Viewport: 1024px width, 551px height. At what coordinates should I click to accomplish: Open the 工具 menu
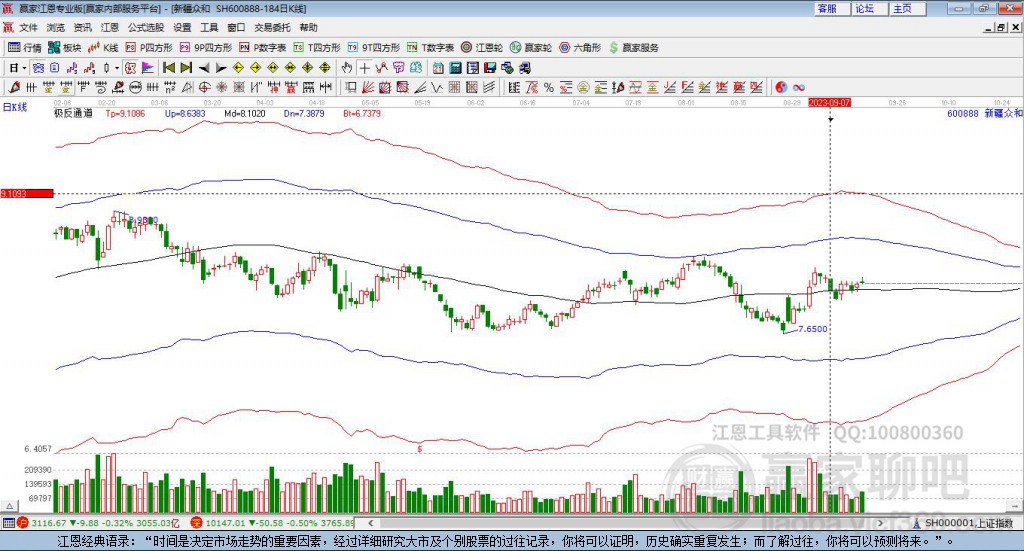pos(209,27)
